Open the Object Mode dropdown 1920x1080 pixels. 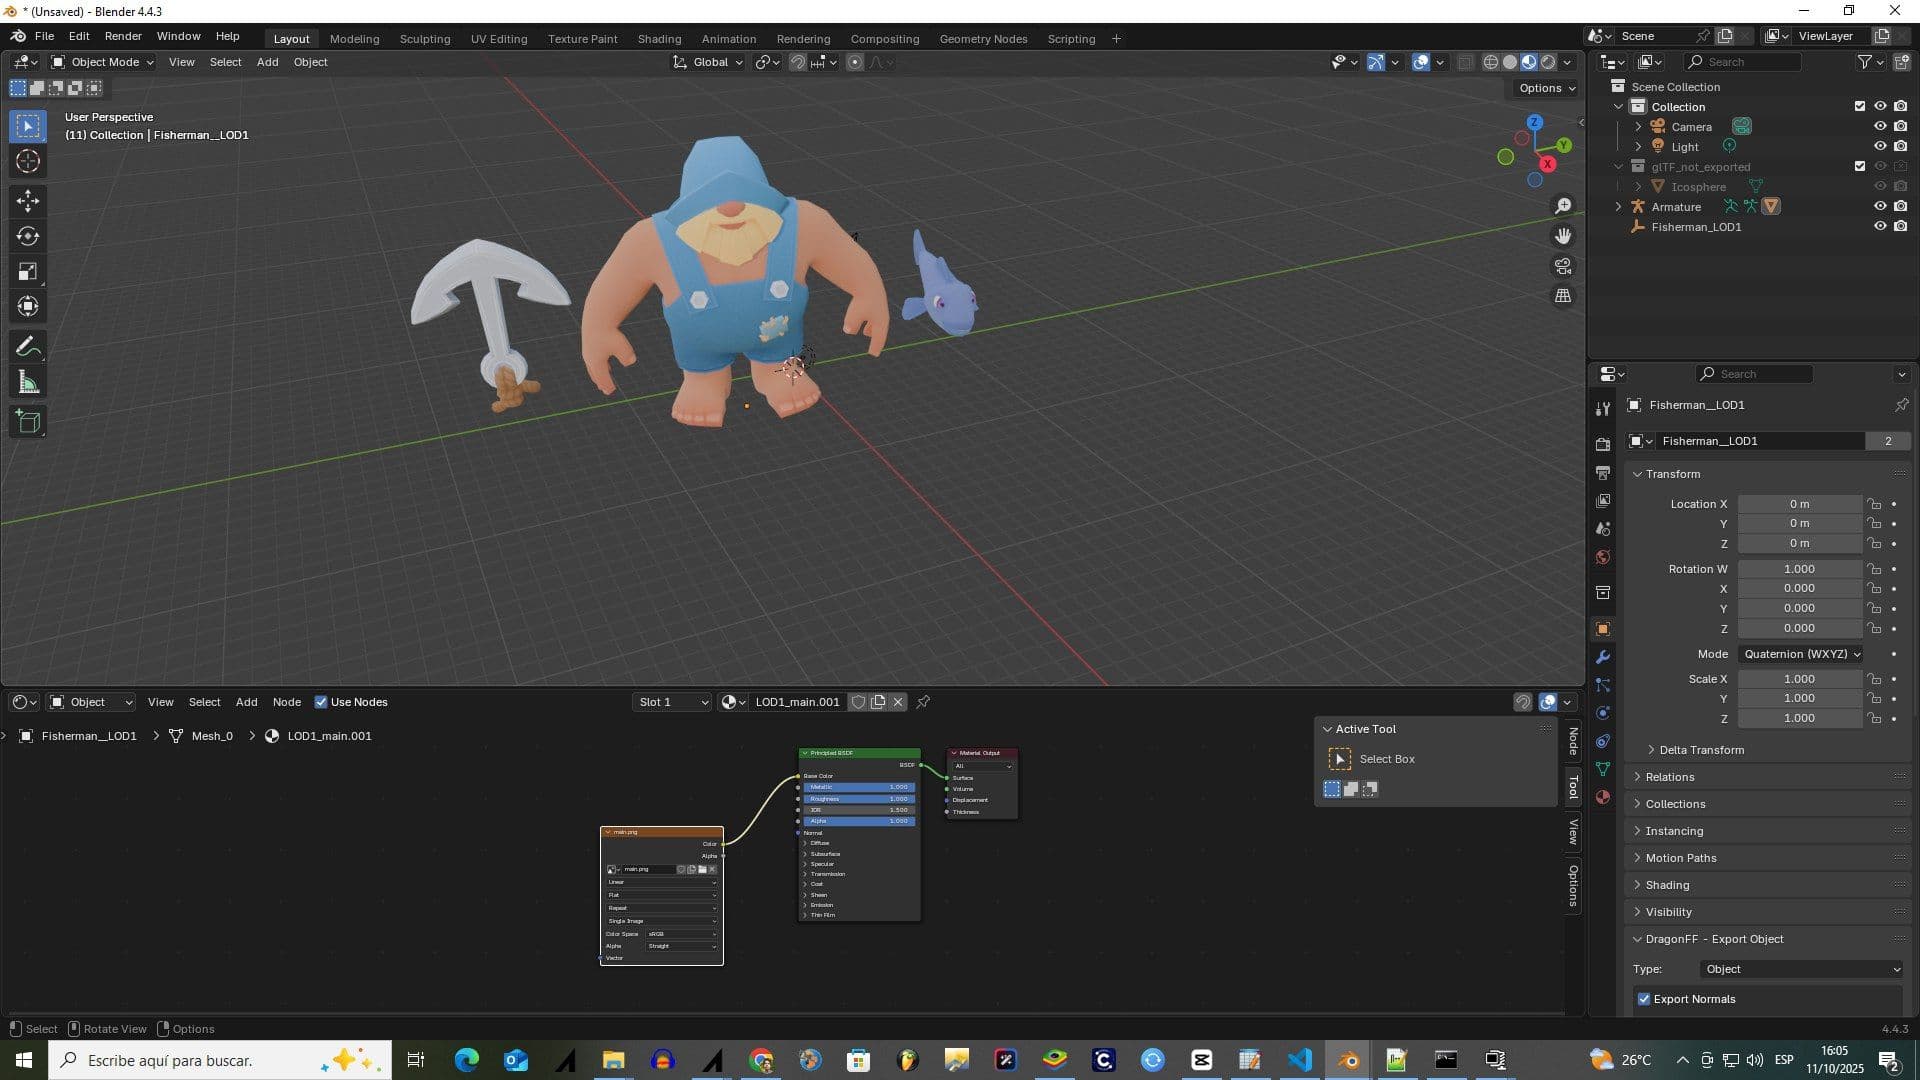pyautogui.click(x=103, y=62)
